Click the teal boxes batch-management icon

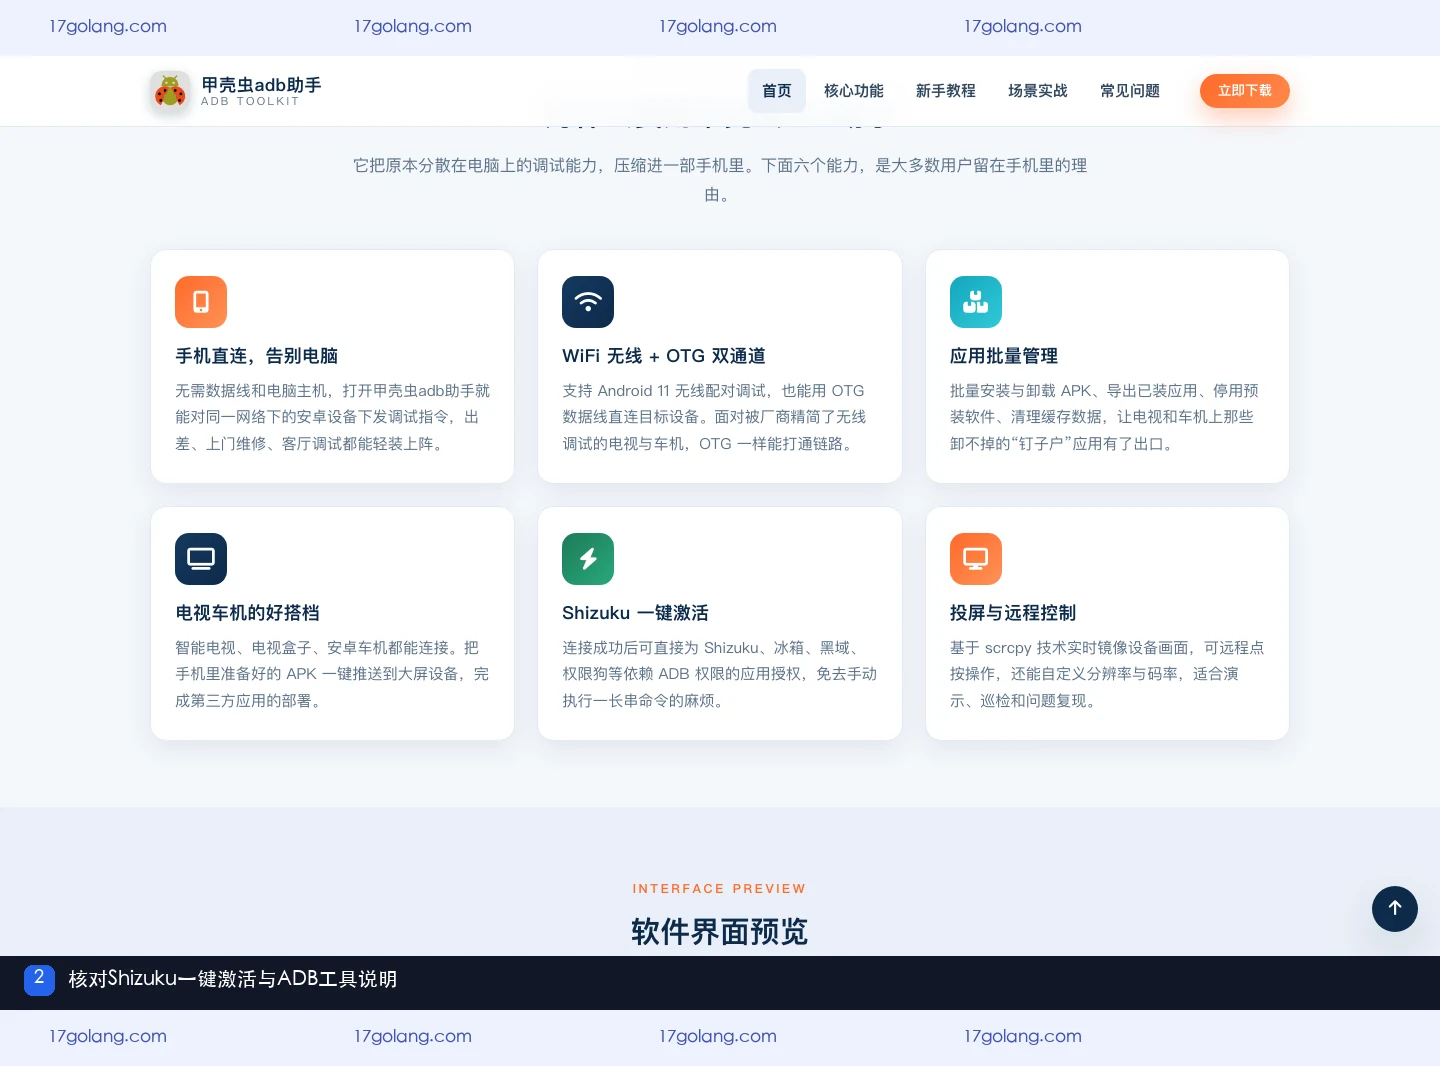pos(976,302)
